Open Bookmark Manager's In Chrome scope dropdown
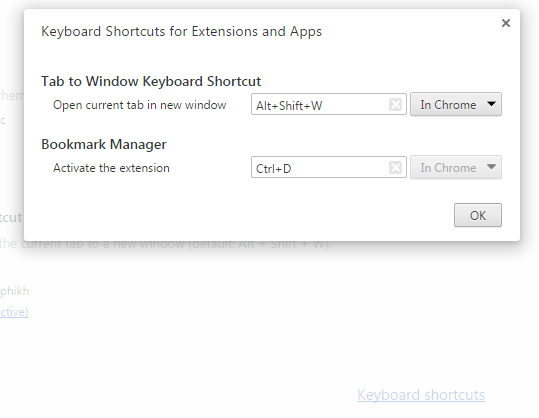The height and width of the screenshot is (418, 539). coord(456,167)
